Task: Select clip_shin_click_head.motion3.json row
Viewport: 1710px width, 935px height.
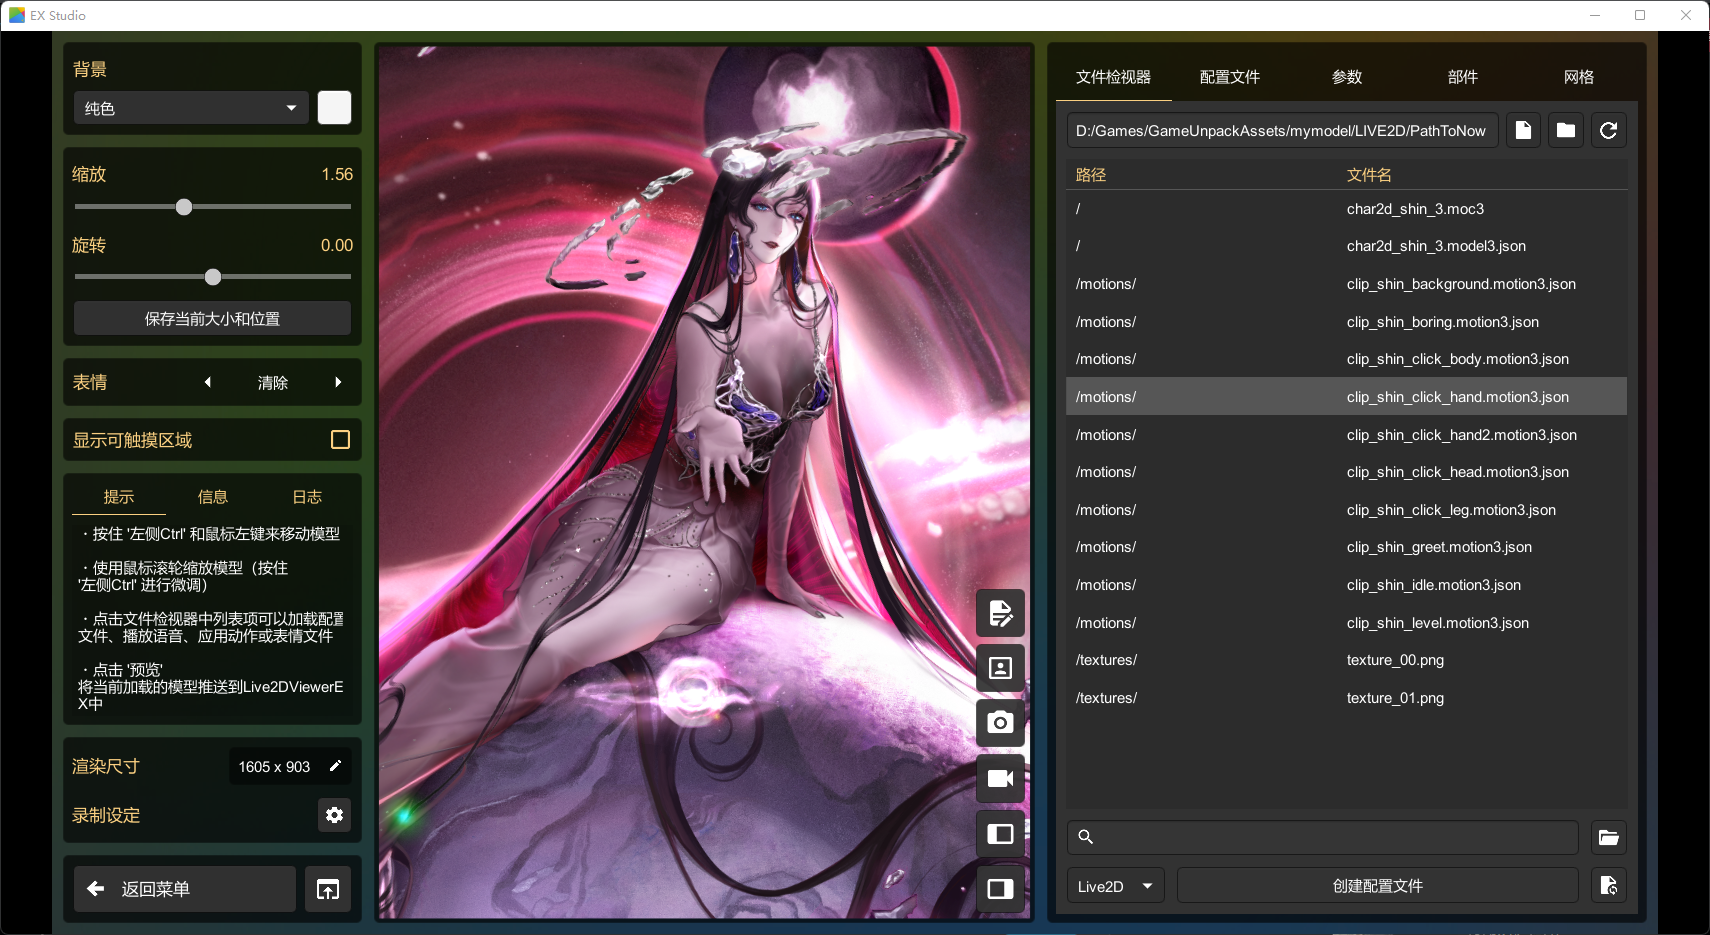Action: [x=1346, y=472]
